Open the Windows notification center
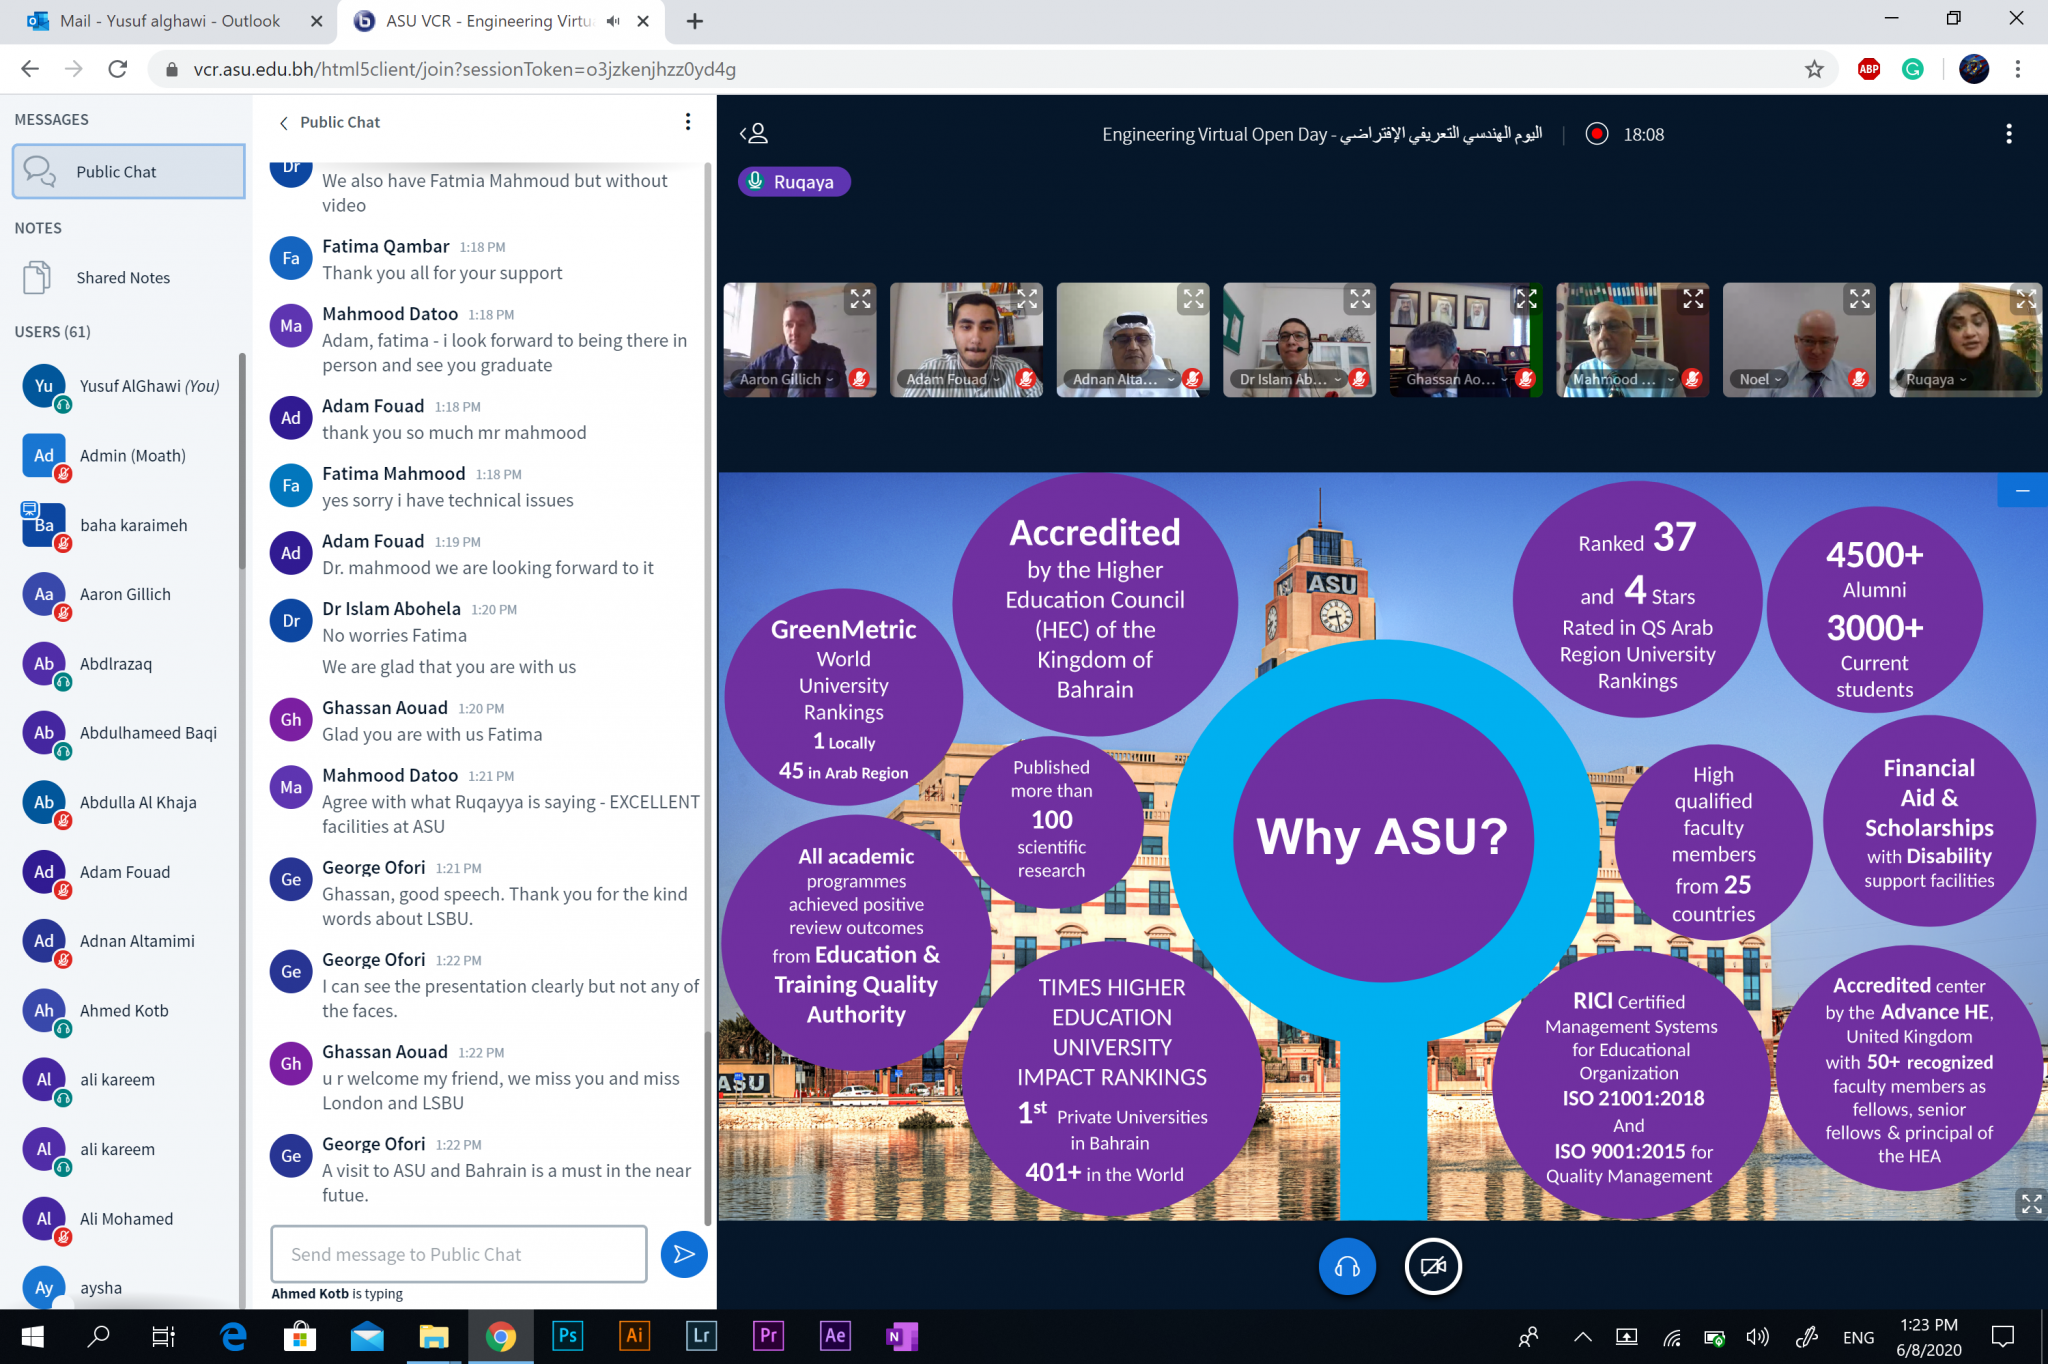 click(x=2003, y=1337)
